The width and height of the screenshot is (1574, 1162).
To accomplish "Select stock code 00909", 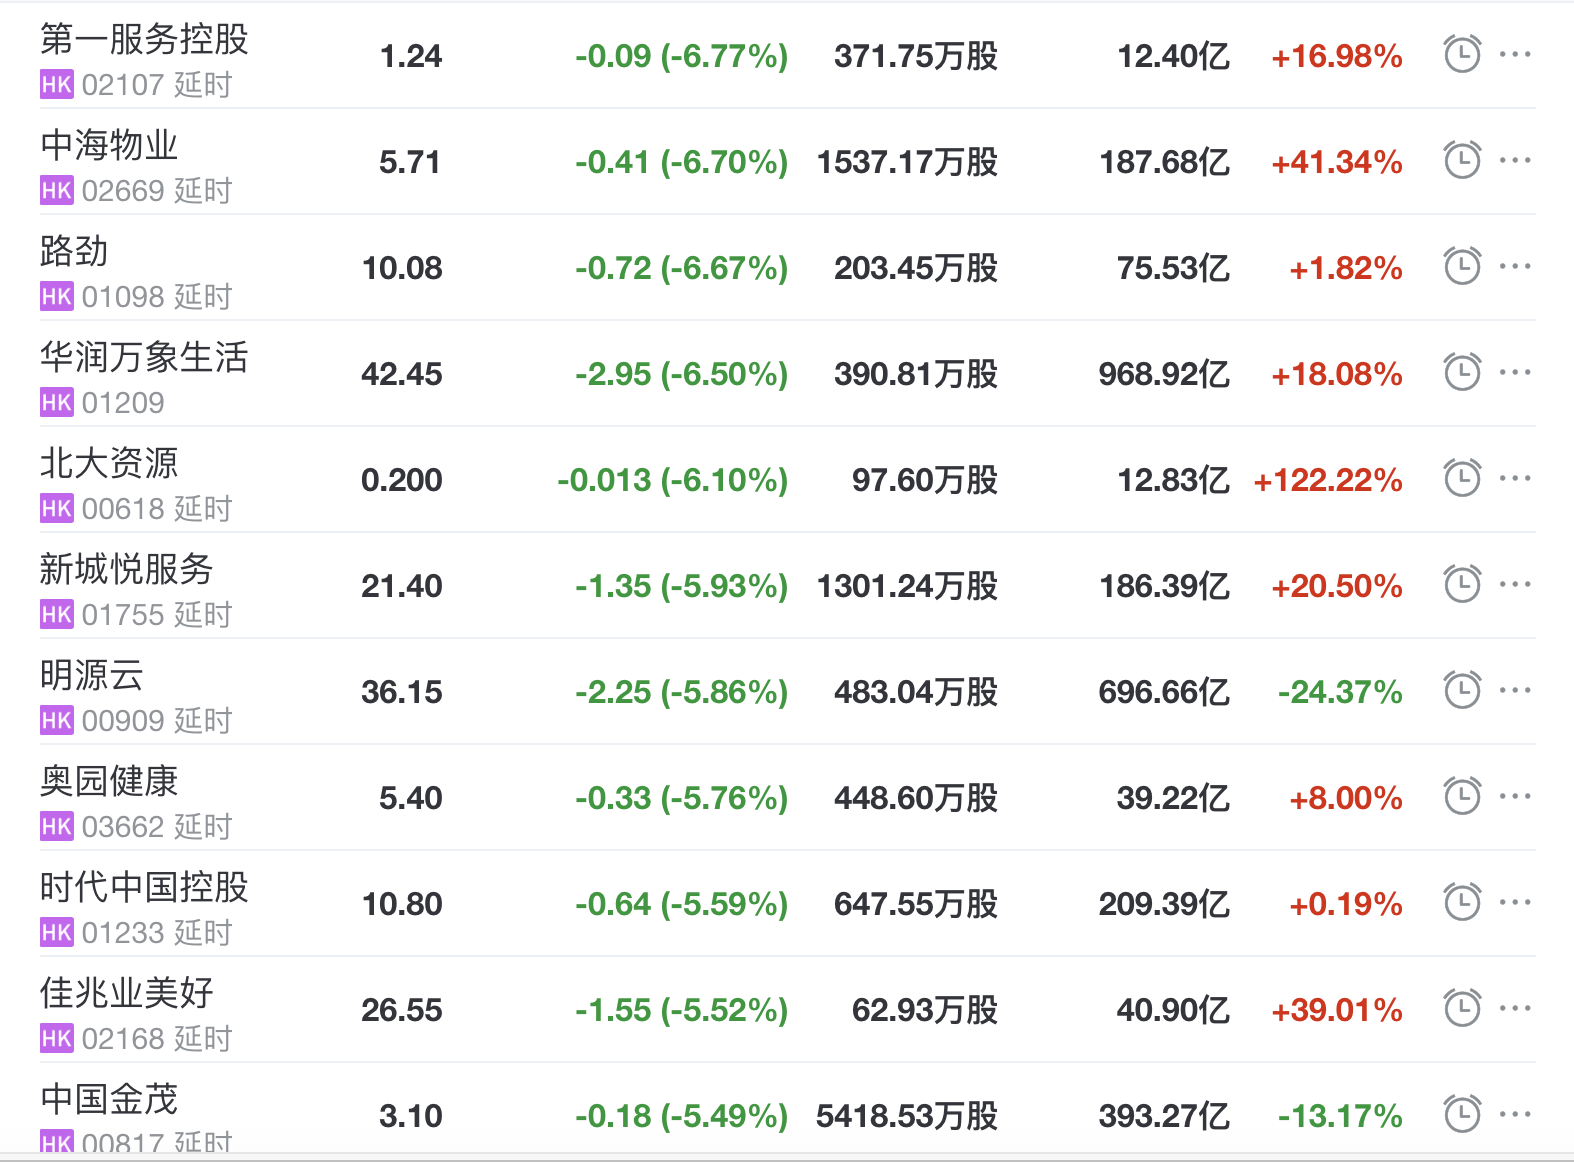I will 123,721.
